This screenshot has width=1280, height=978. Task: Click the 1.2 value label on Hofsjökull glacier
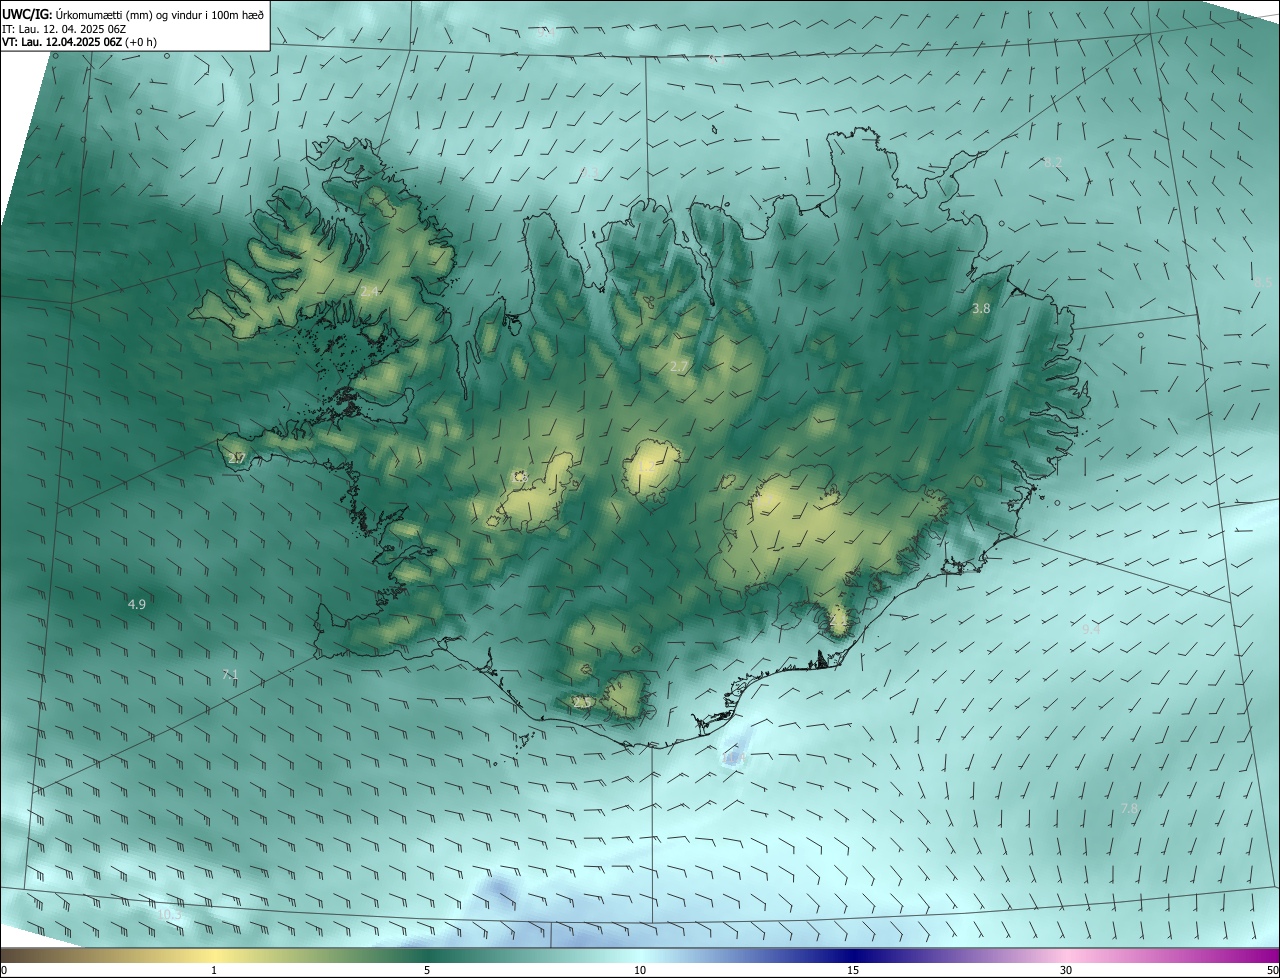(x=645, y=467)
